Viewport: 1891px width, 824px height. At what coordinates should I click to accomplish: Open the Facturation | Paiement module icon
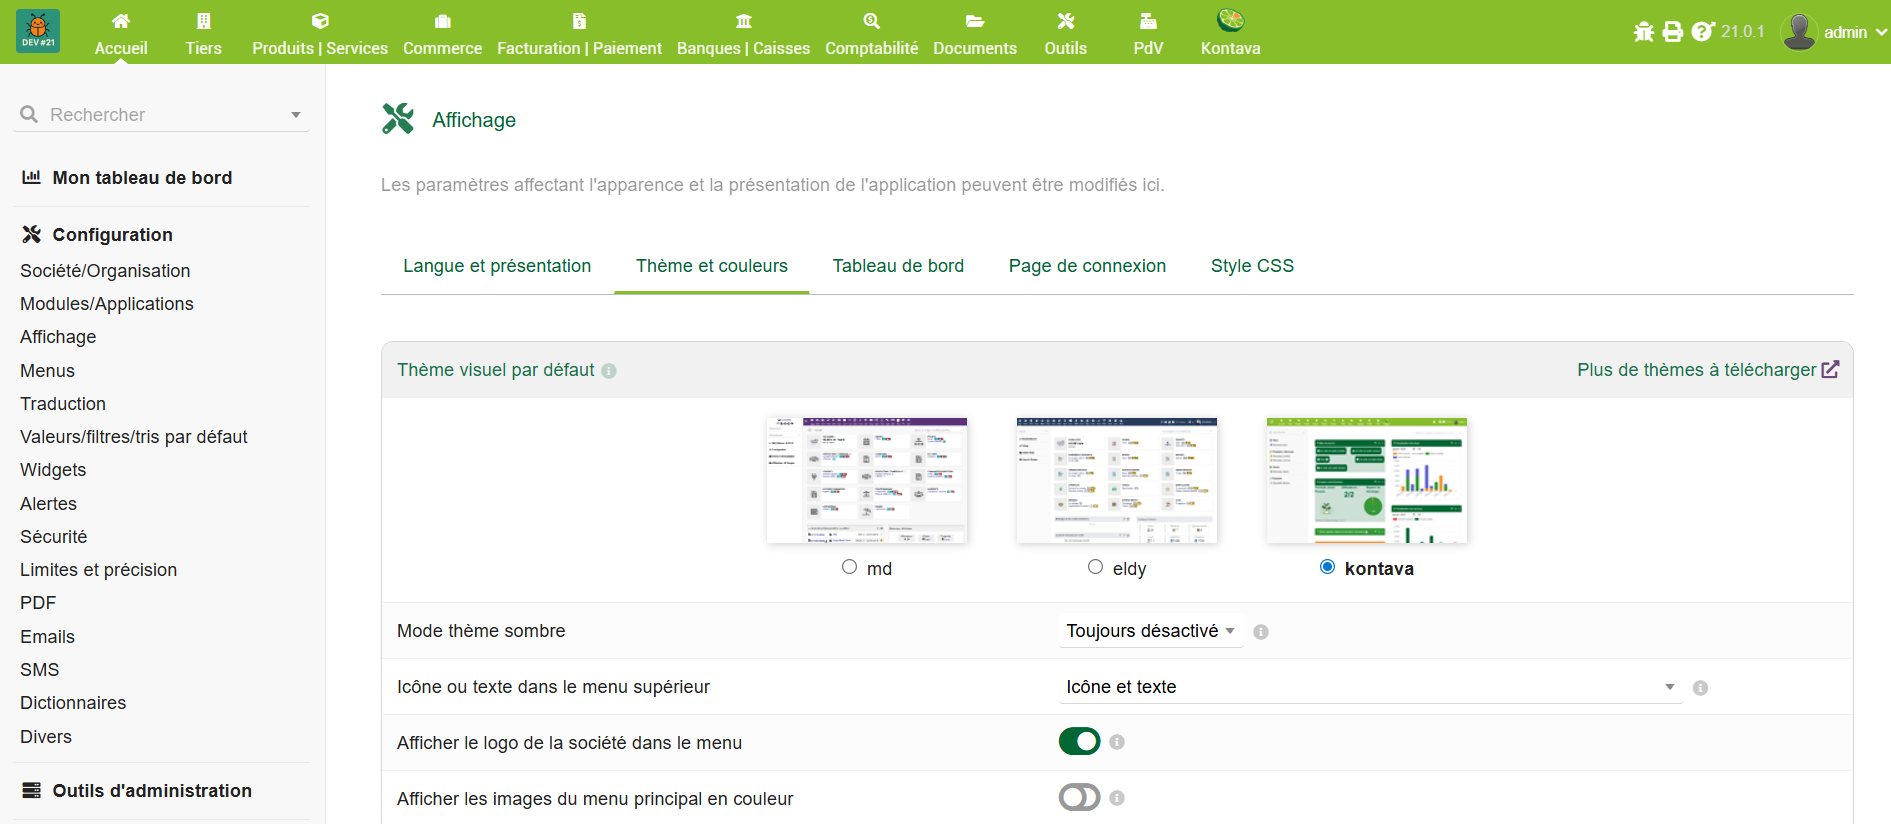579,21
